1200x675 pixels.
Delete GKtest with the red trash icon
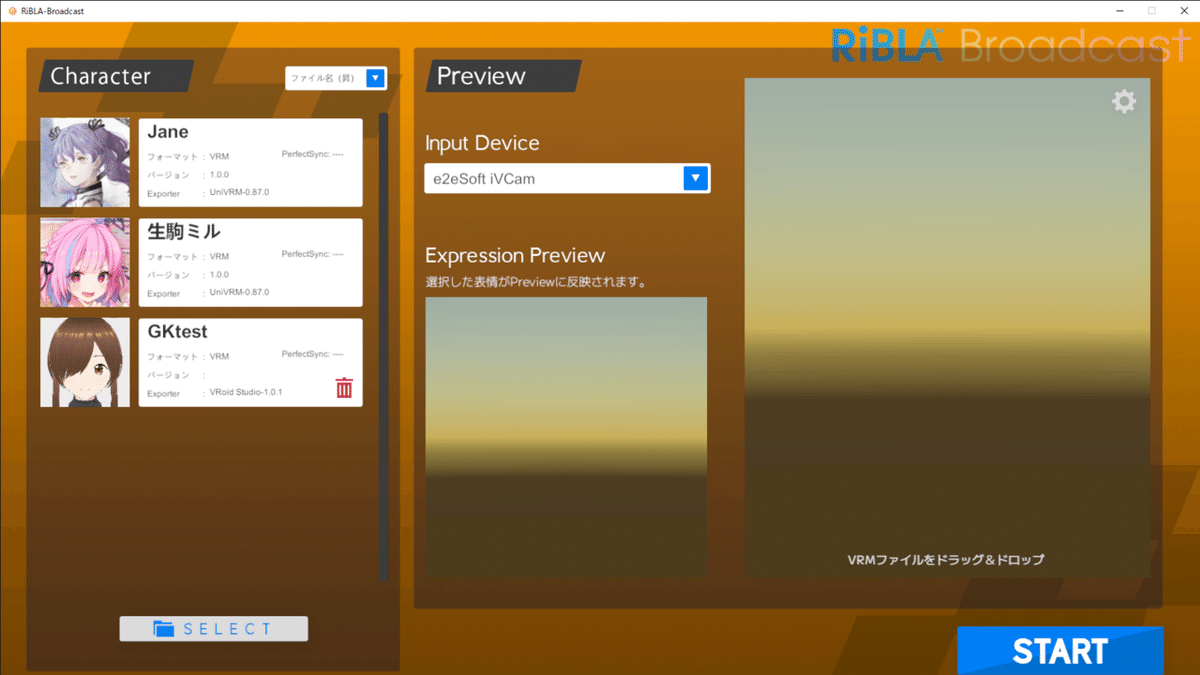344,388
